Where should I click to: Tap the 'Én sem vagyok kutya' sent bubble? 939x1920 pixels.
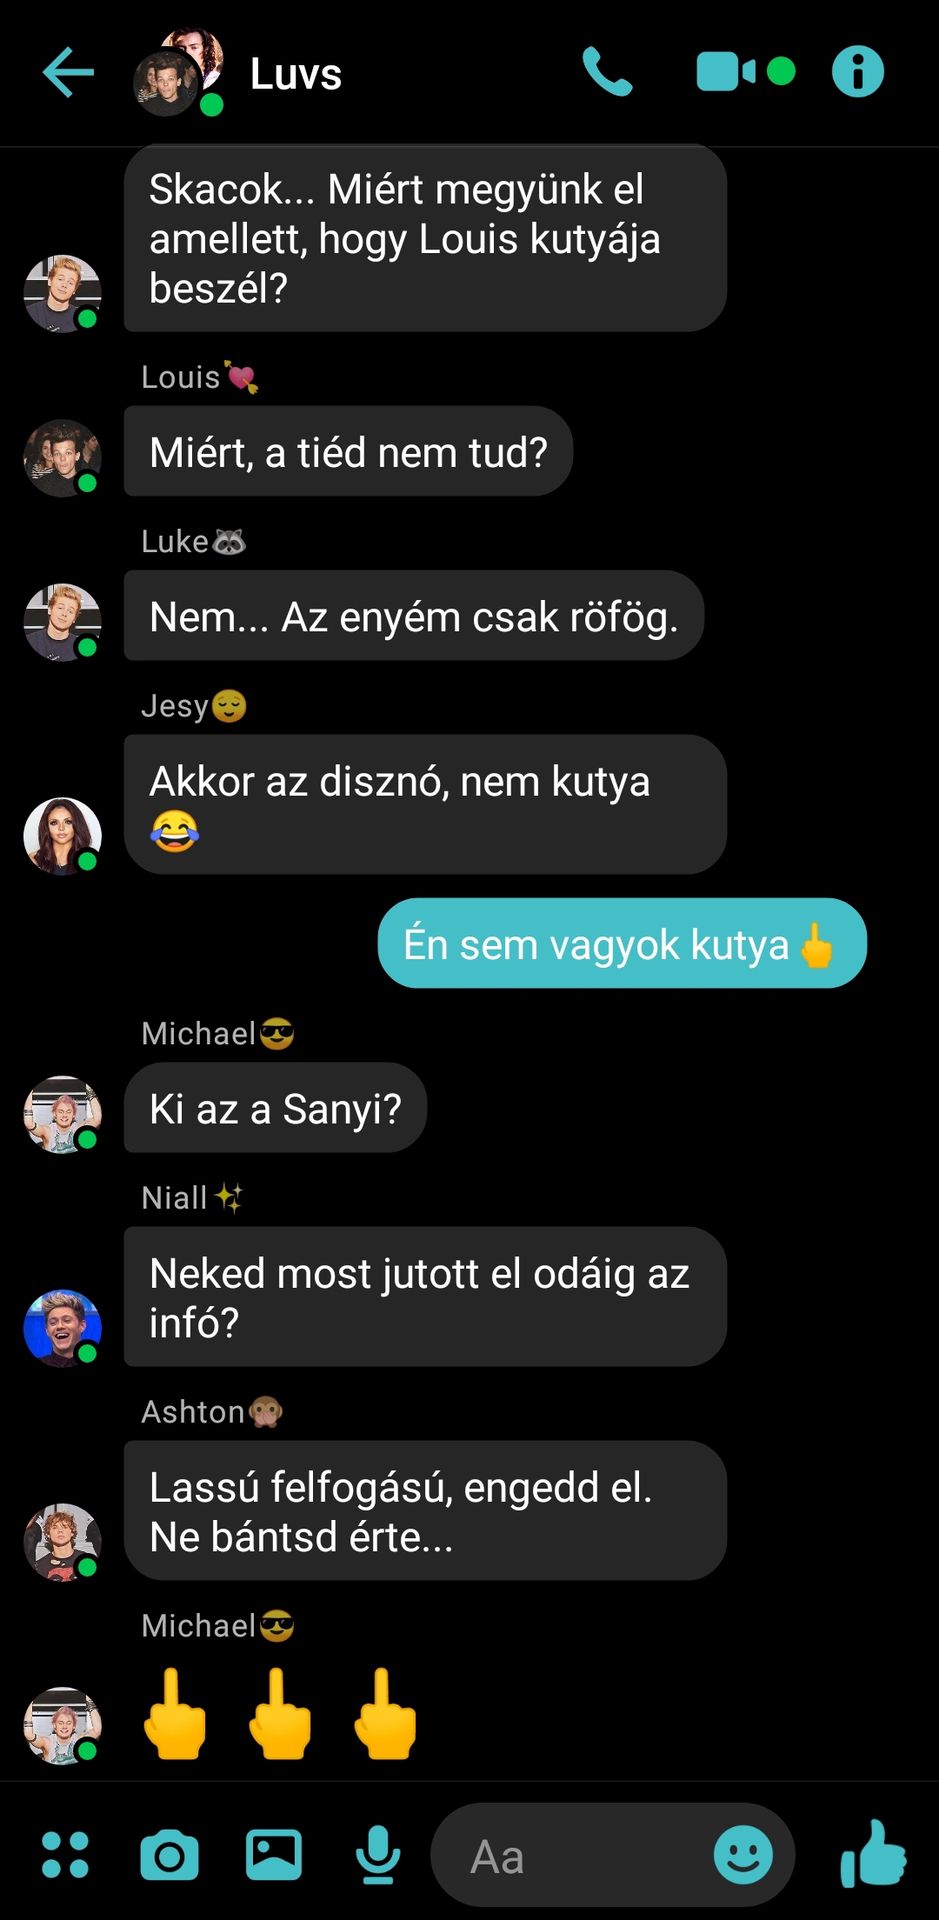click(622, 943)
